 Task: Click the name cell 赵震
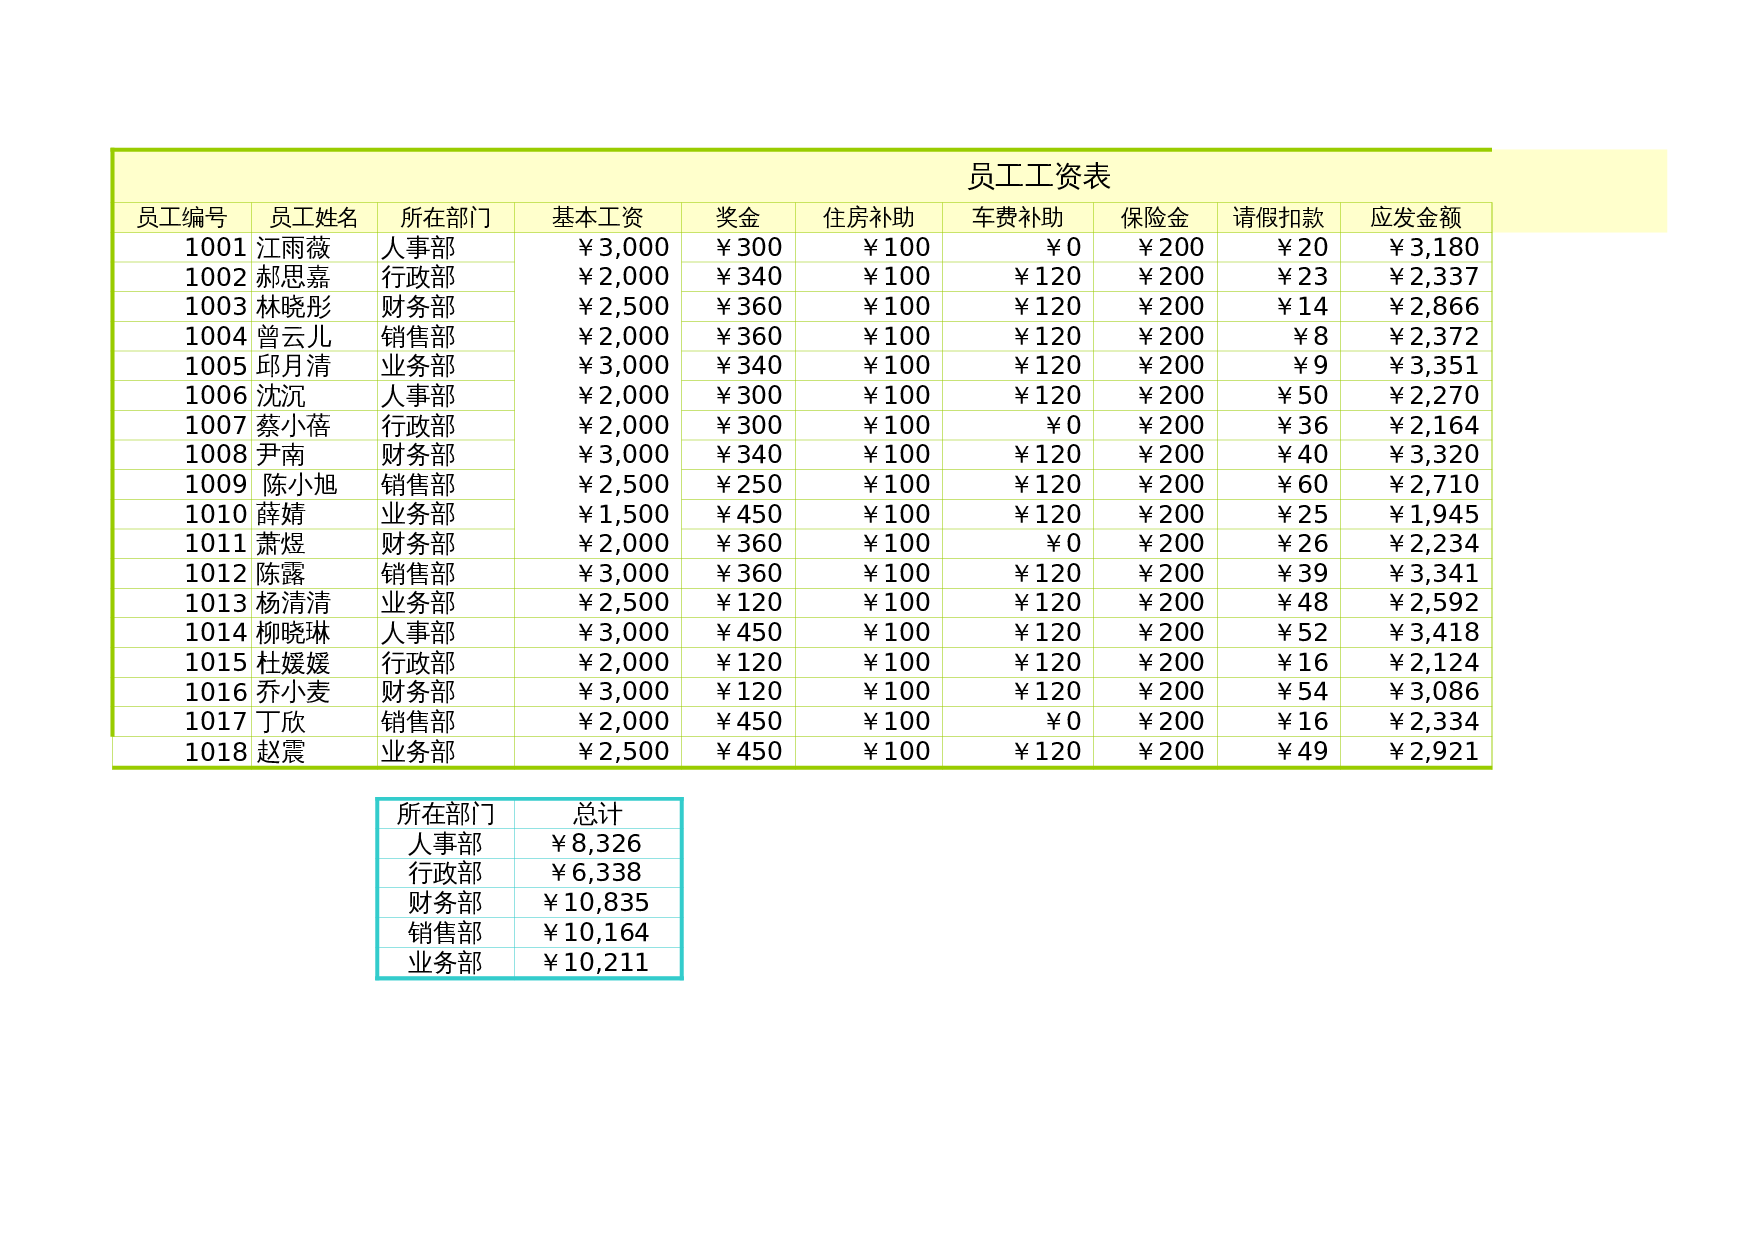click(281, 752)
